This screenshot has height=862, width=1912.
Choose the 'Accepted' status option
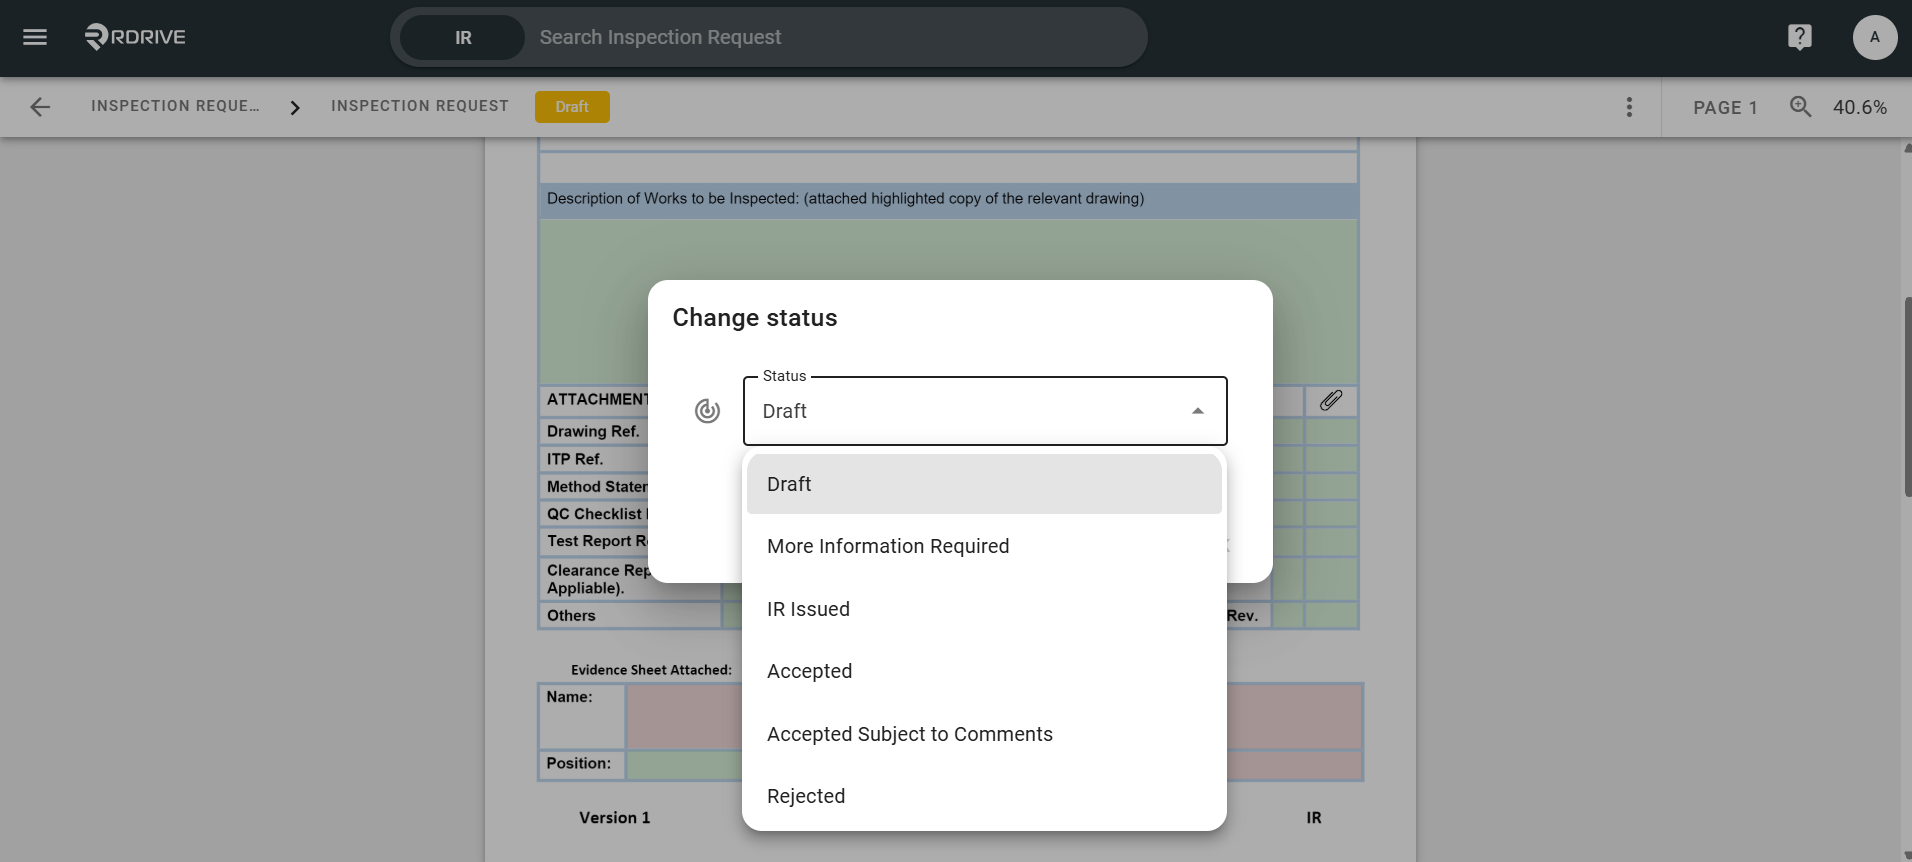coord(984,671)
